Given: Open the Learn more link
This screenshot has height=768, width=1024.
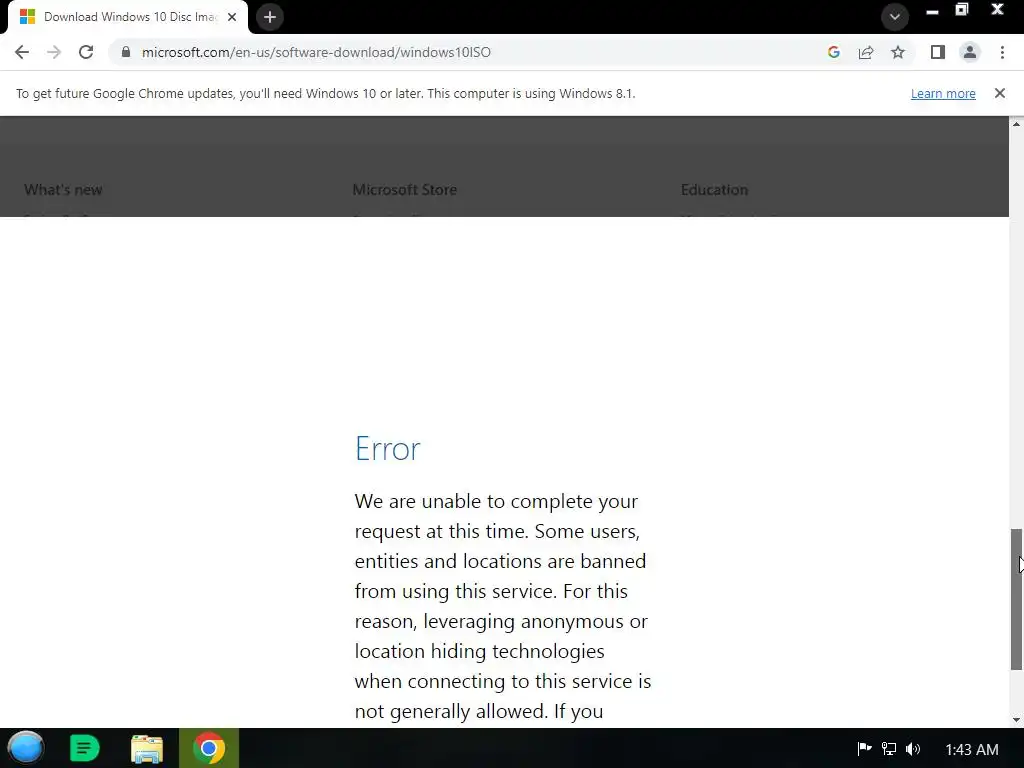Looking at the screenshot, I should tap(943, 93).
